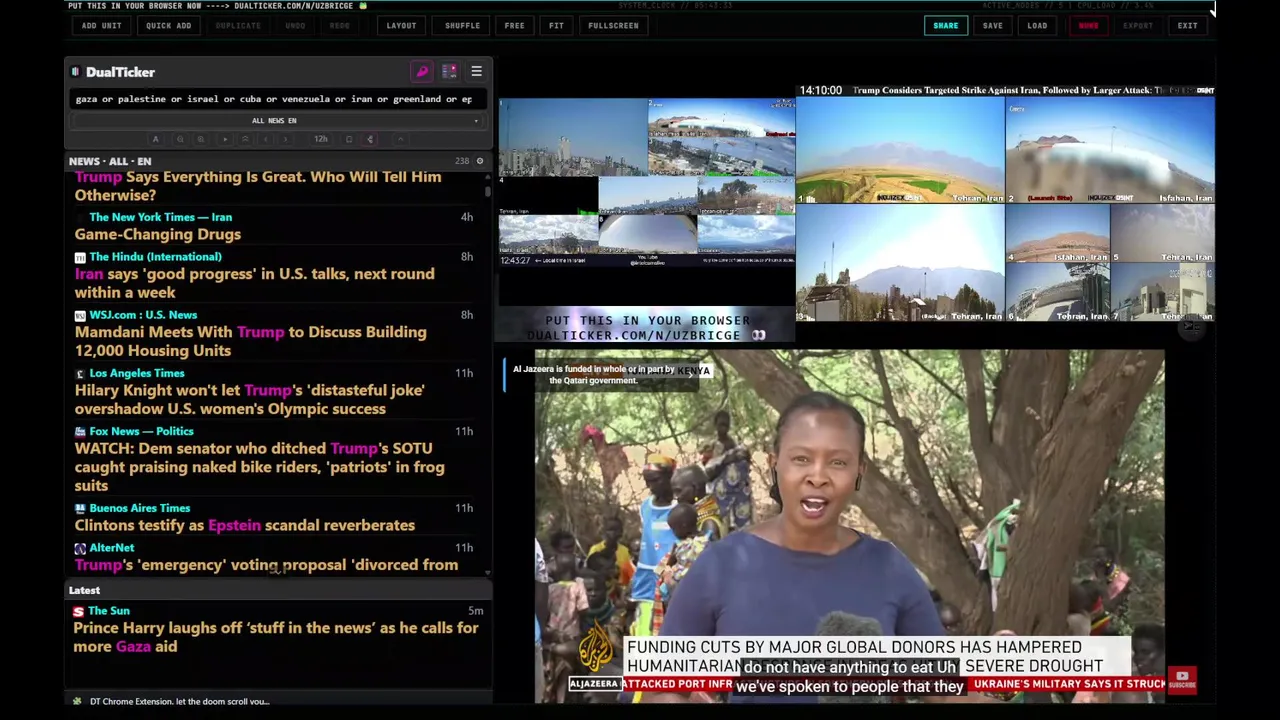This screenshot has height=720, width=1280.
Task: Click the zoom out magnifier icon
Action: 180,139
